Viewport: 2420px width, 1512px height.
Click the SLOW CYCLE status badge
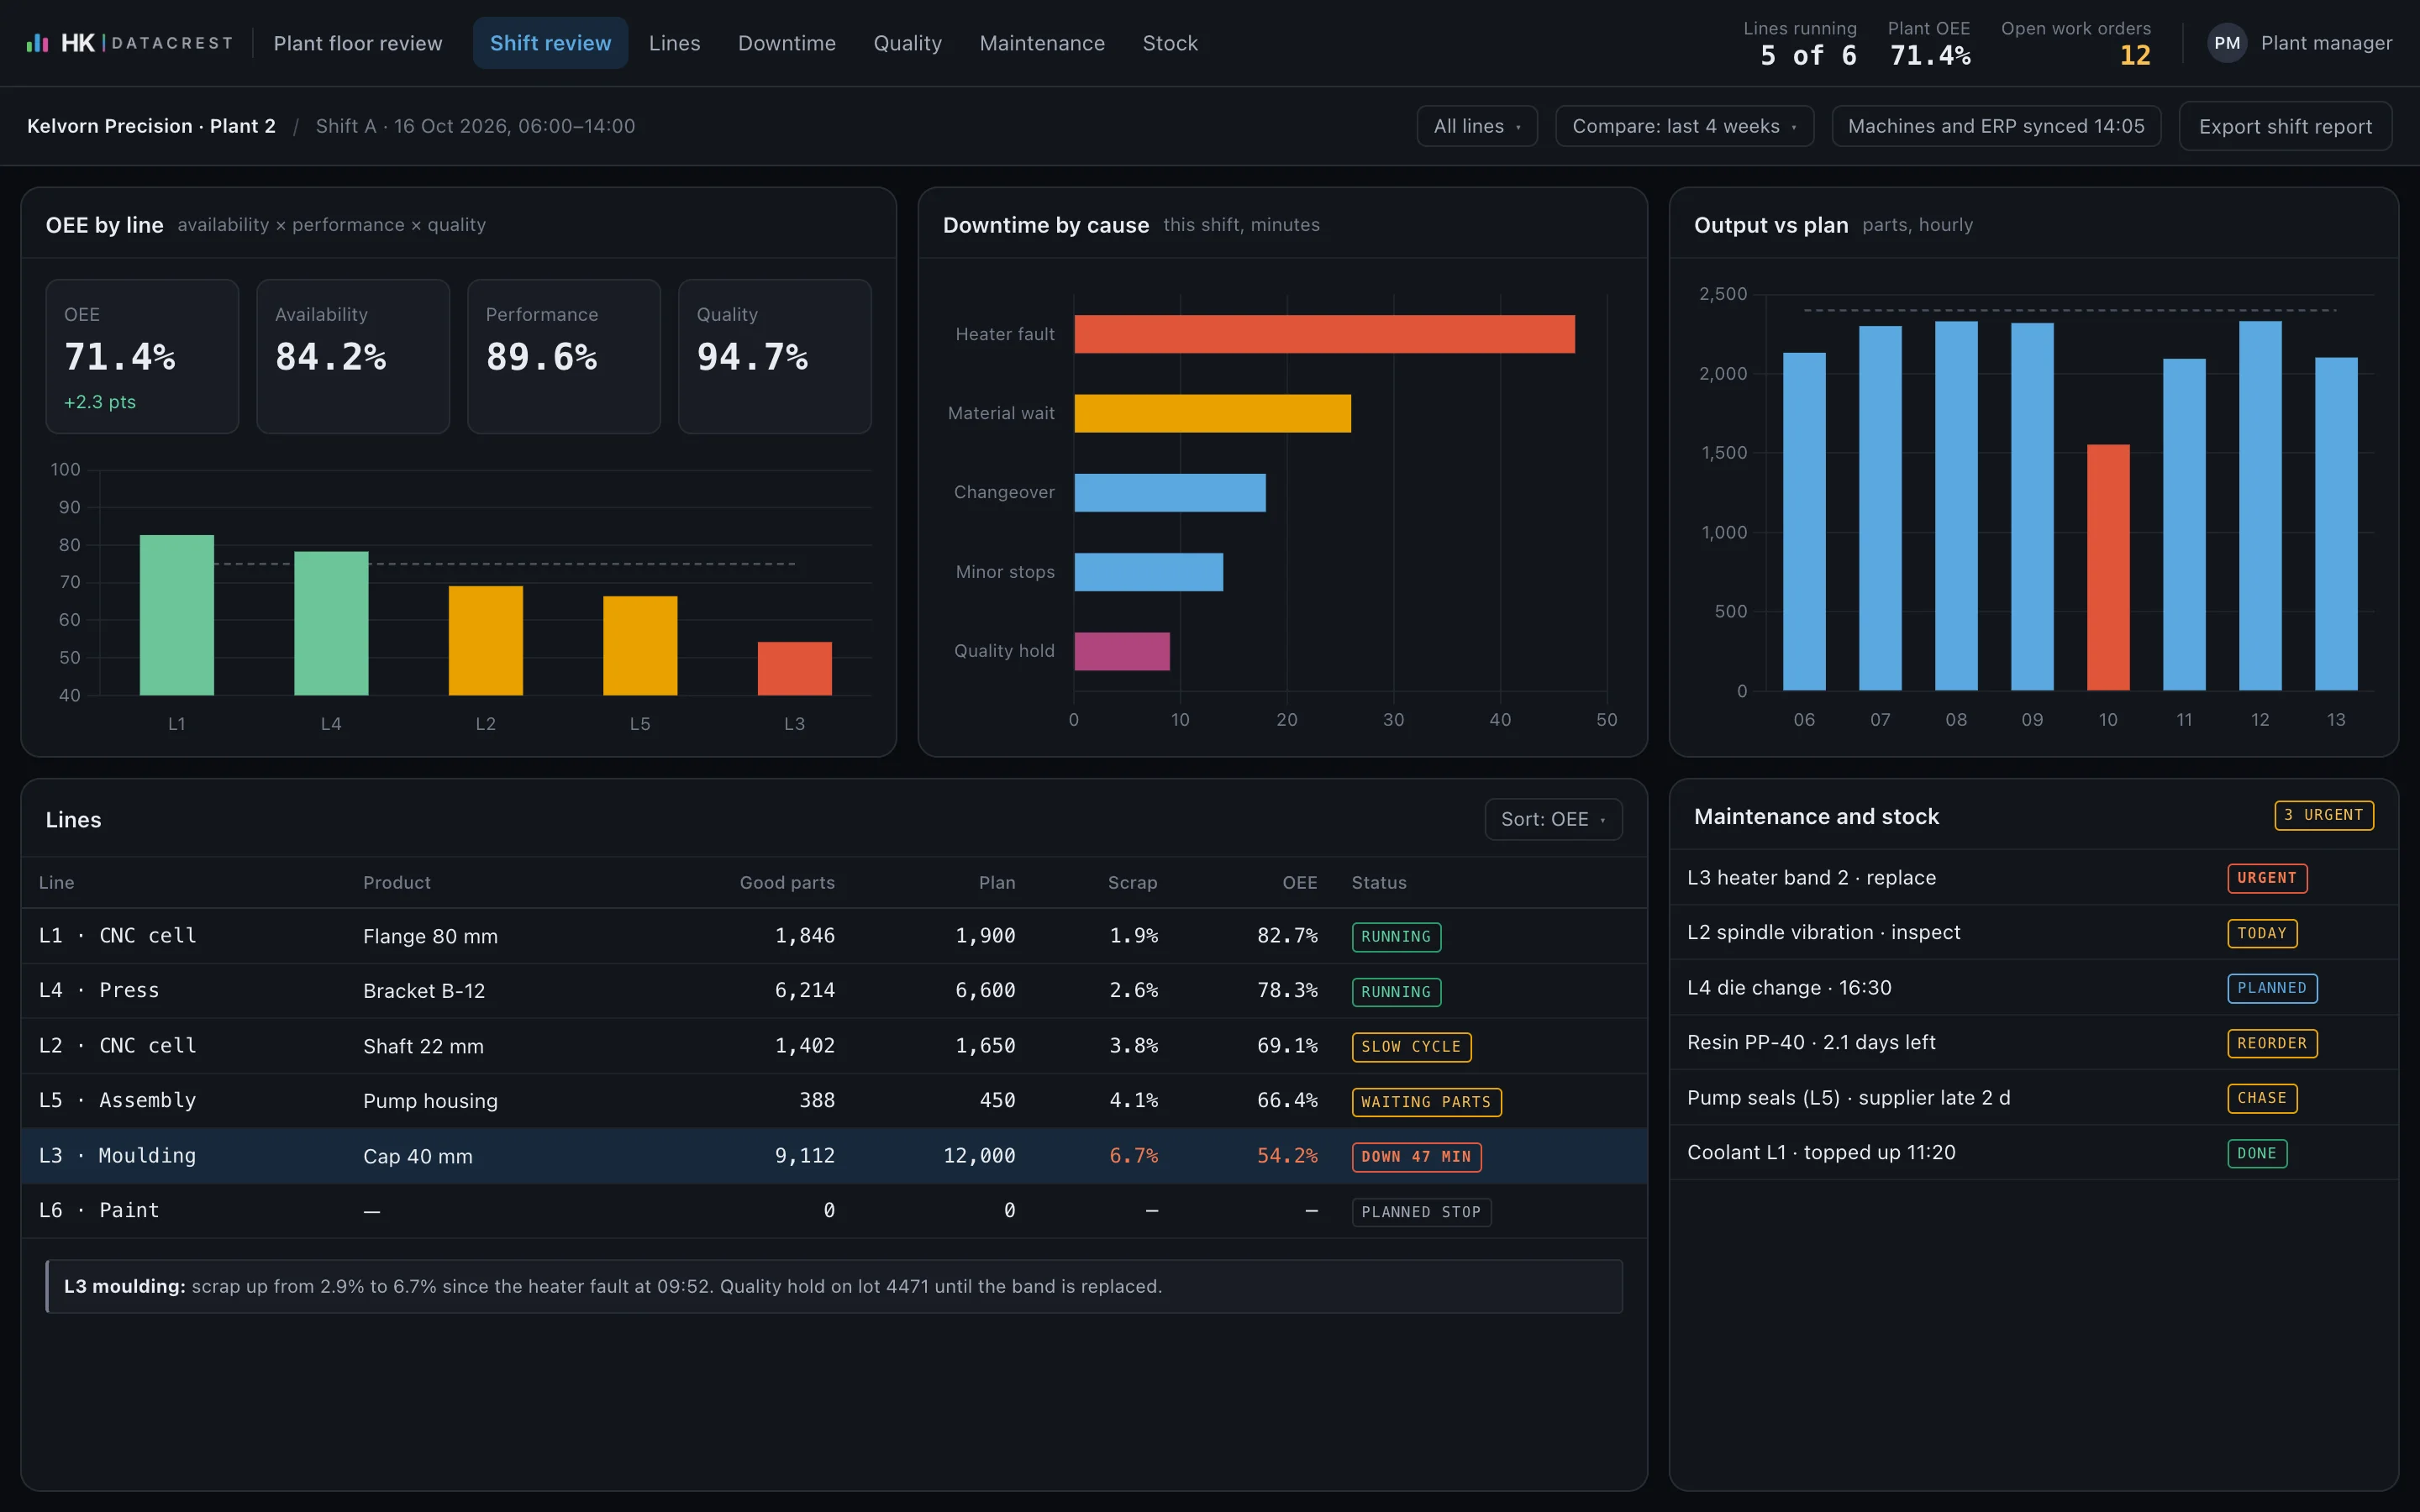coord(1411,1047)
